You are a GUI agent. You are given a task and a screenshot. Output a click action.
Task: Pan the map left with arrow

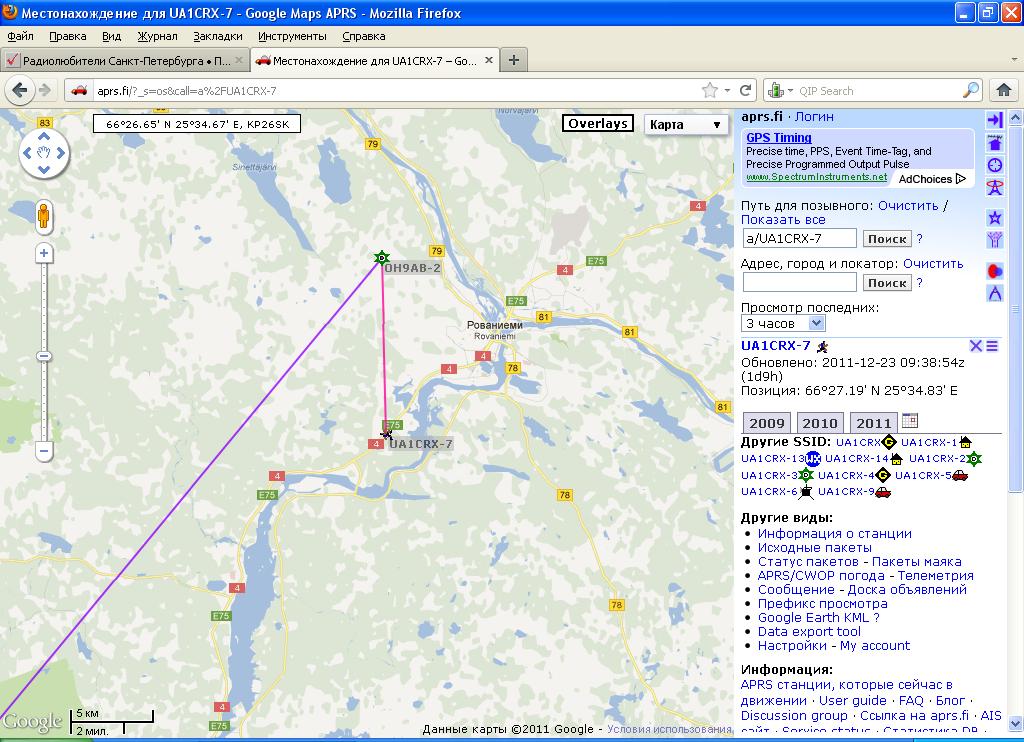point(27,153)
